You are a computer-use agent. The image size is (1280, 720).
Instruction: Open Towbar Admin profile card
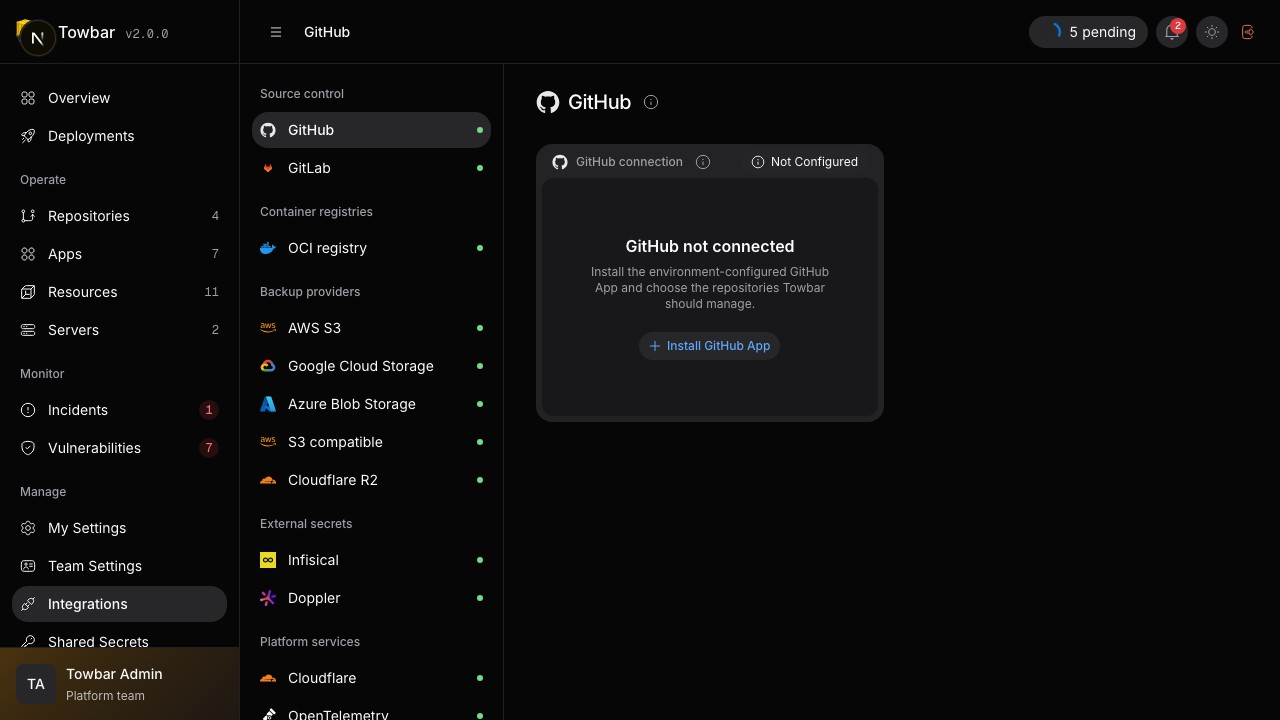(119, 684)
